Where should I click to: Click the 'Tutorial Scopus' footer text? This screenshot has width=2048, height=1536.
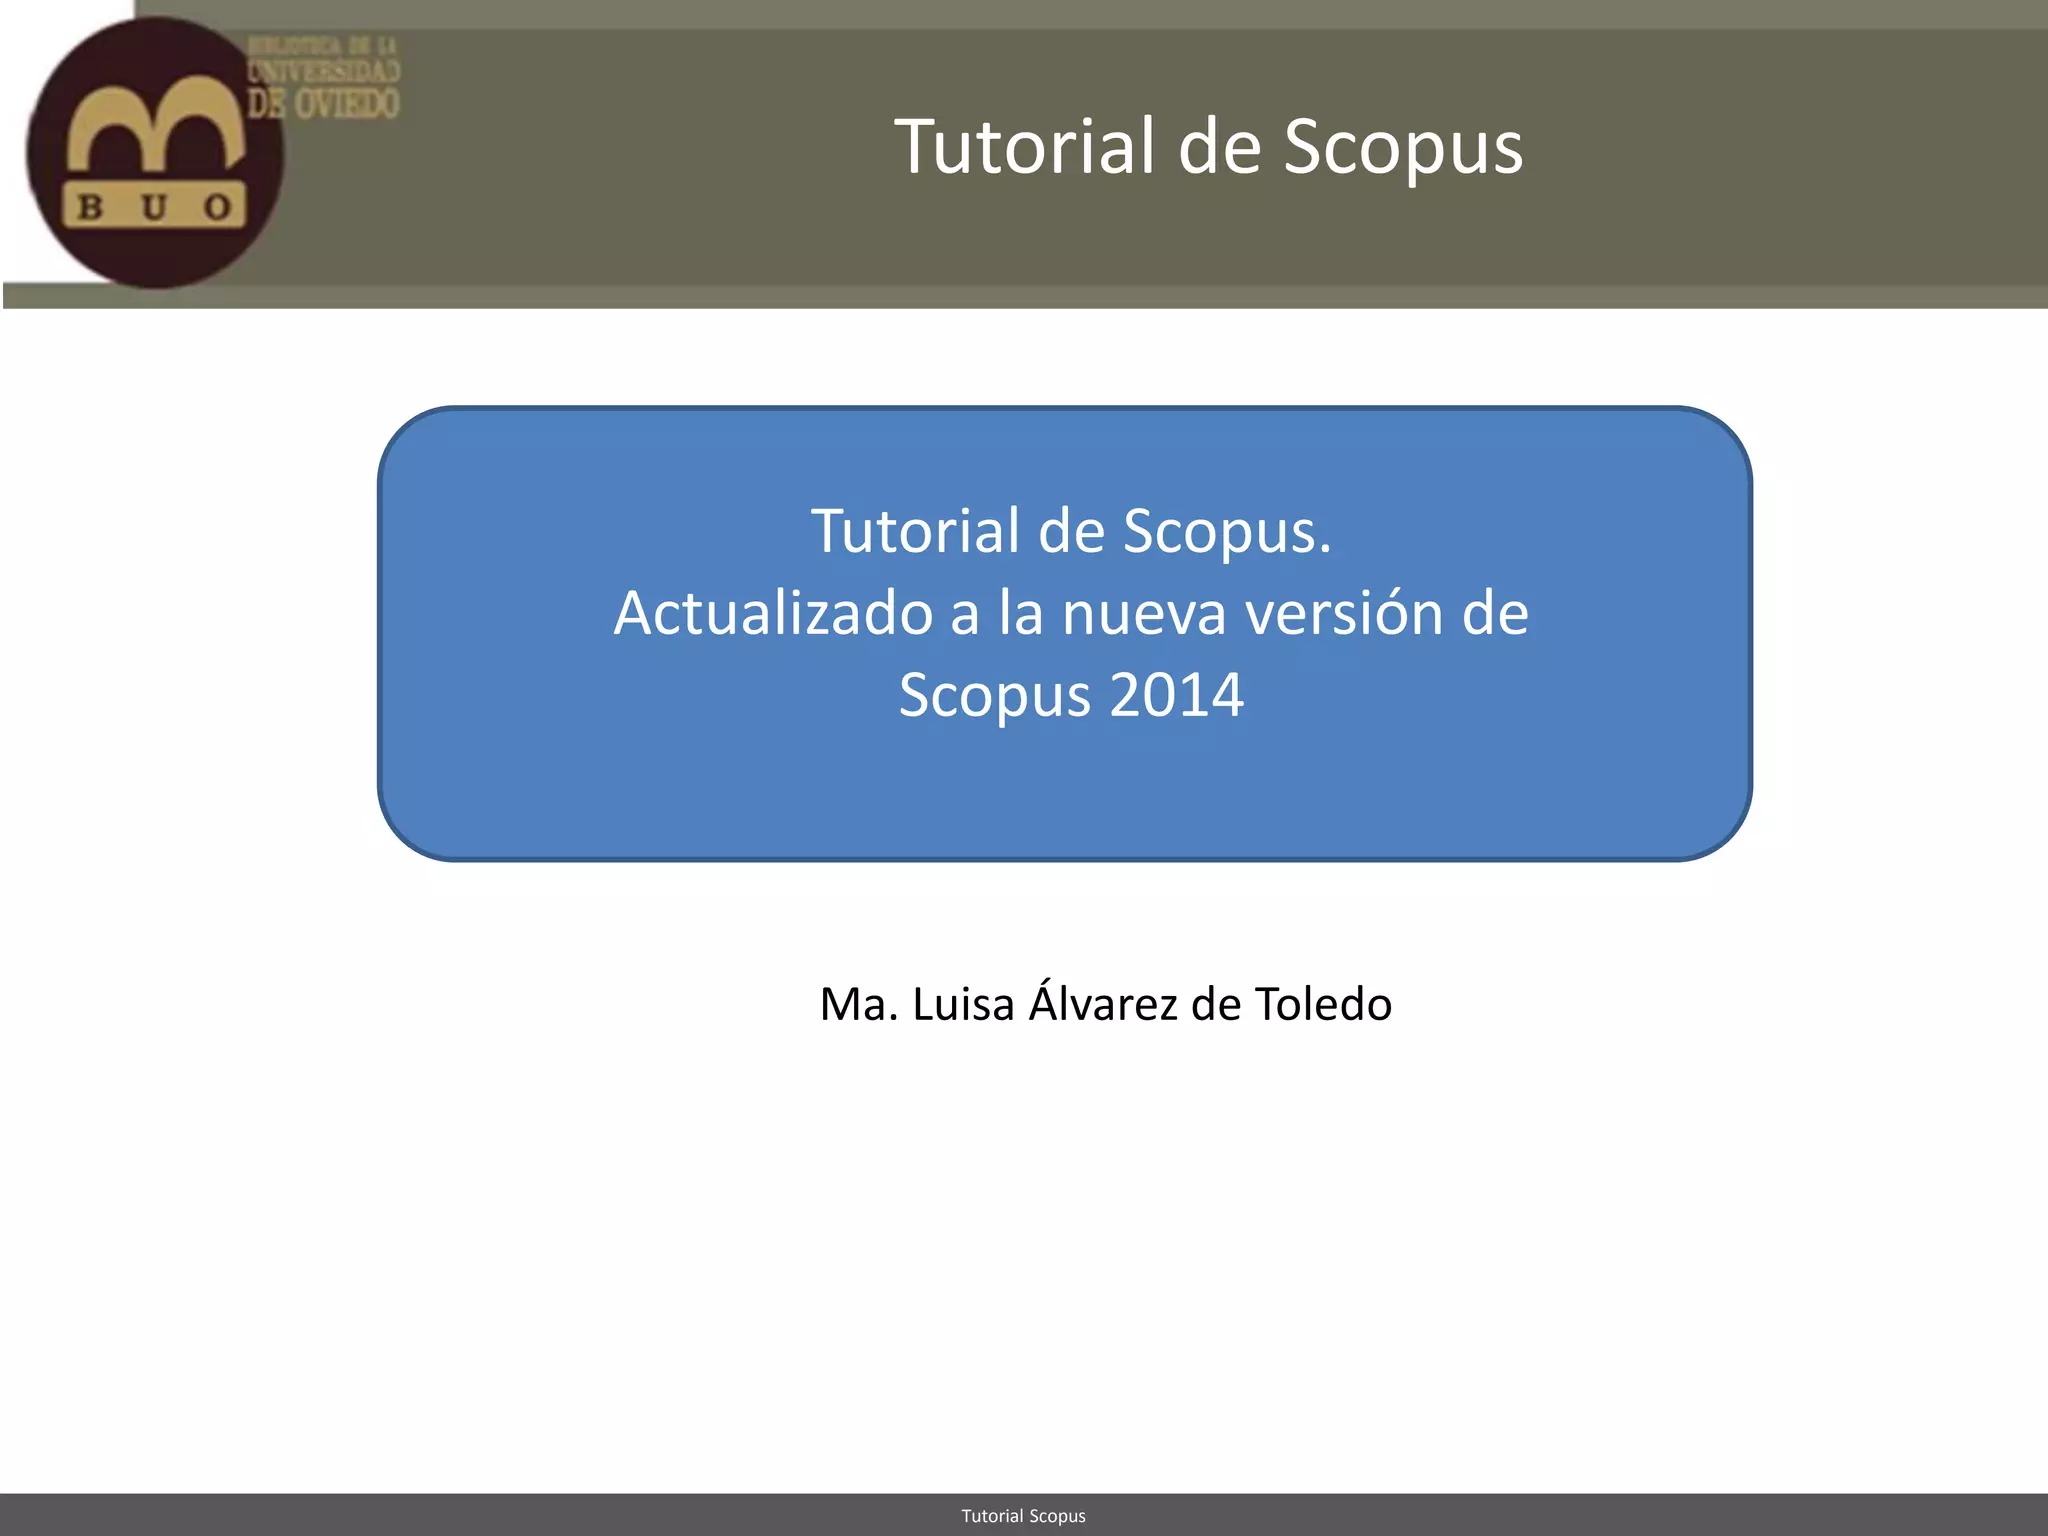pyautogui.click(x=1023, y=1516)
